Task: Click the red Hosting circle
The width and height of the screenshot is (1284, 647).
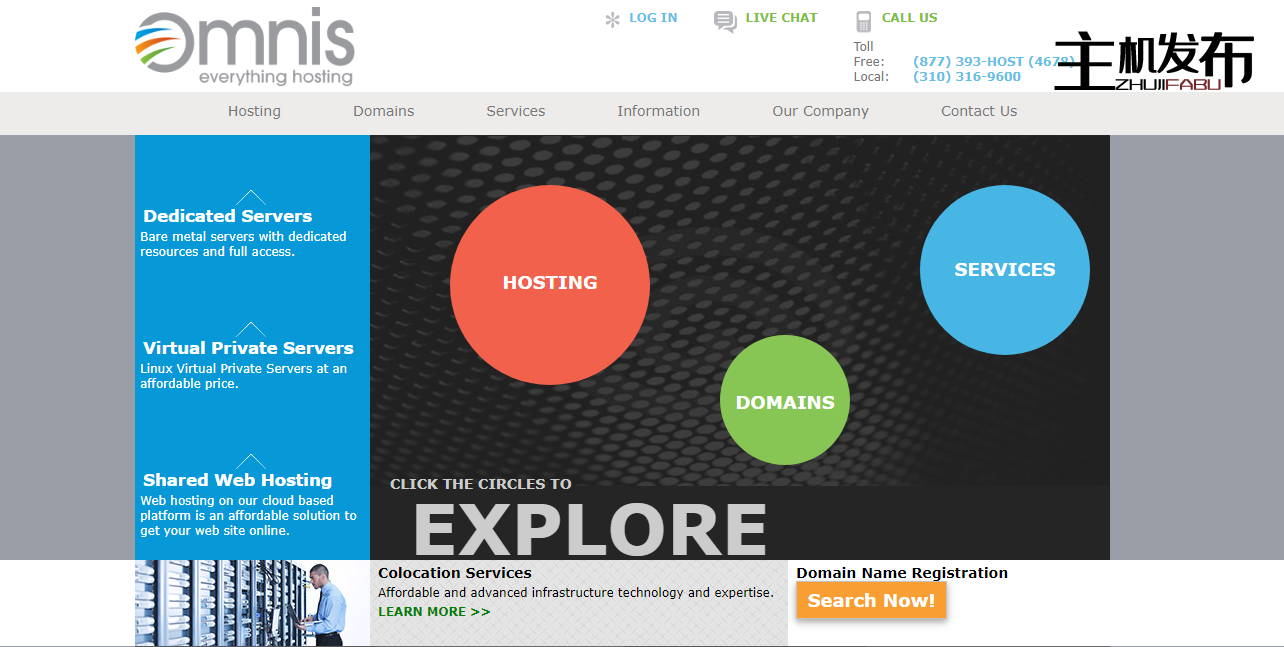Action: point(549,284)
